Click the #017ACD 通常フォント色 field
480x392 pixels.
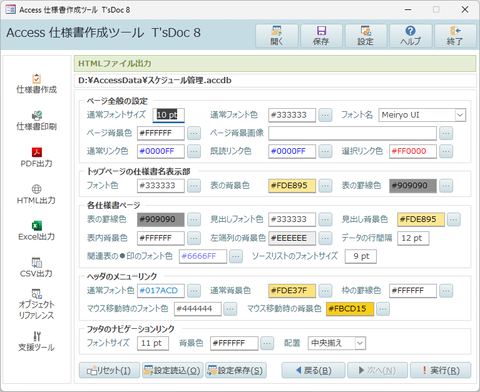(x=161, y=291)
